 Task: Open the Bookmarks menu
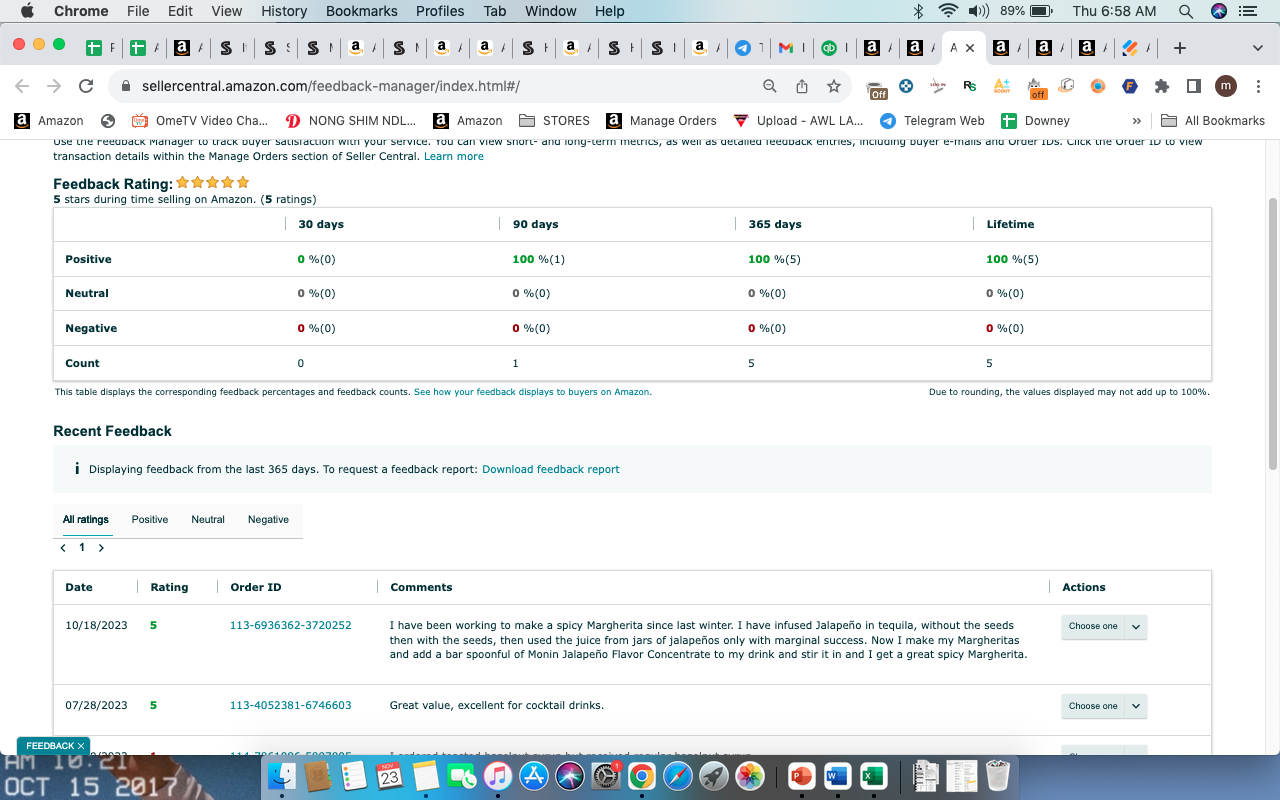point(362,11)
